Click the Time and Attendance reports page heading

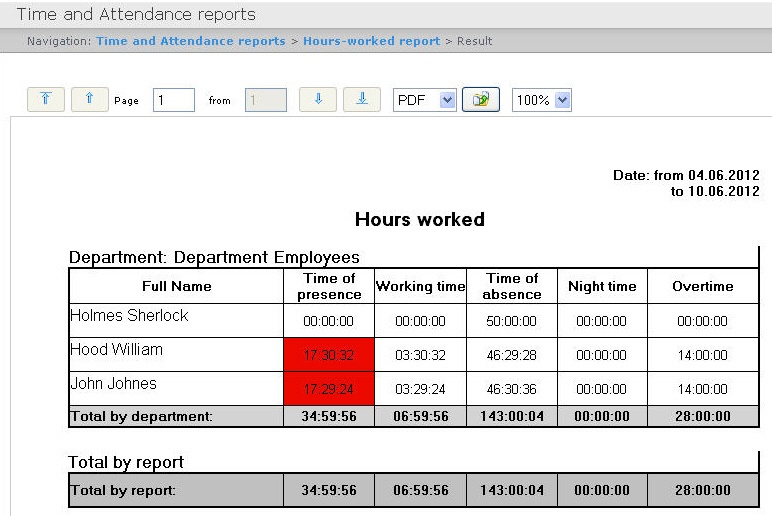(x=136, y=14)
